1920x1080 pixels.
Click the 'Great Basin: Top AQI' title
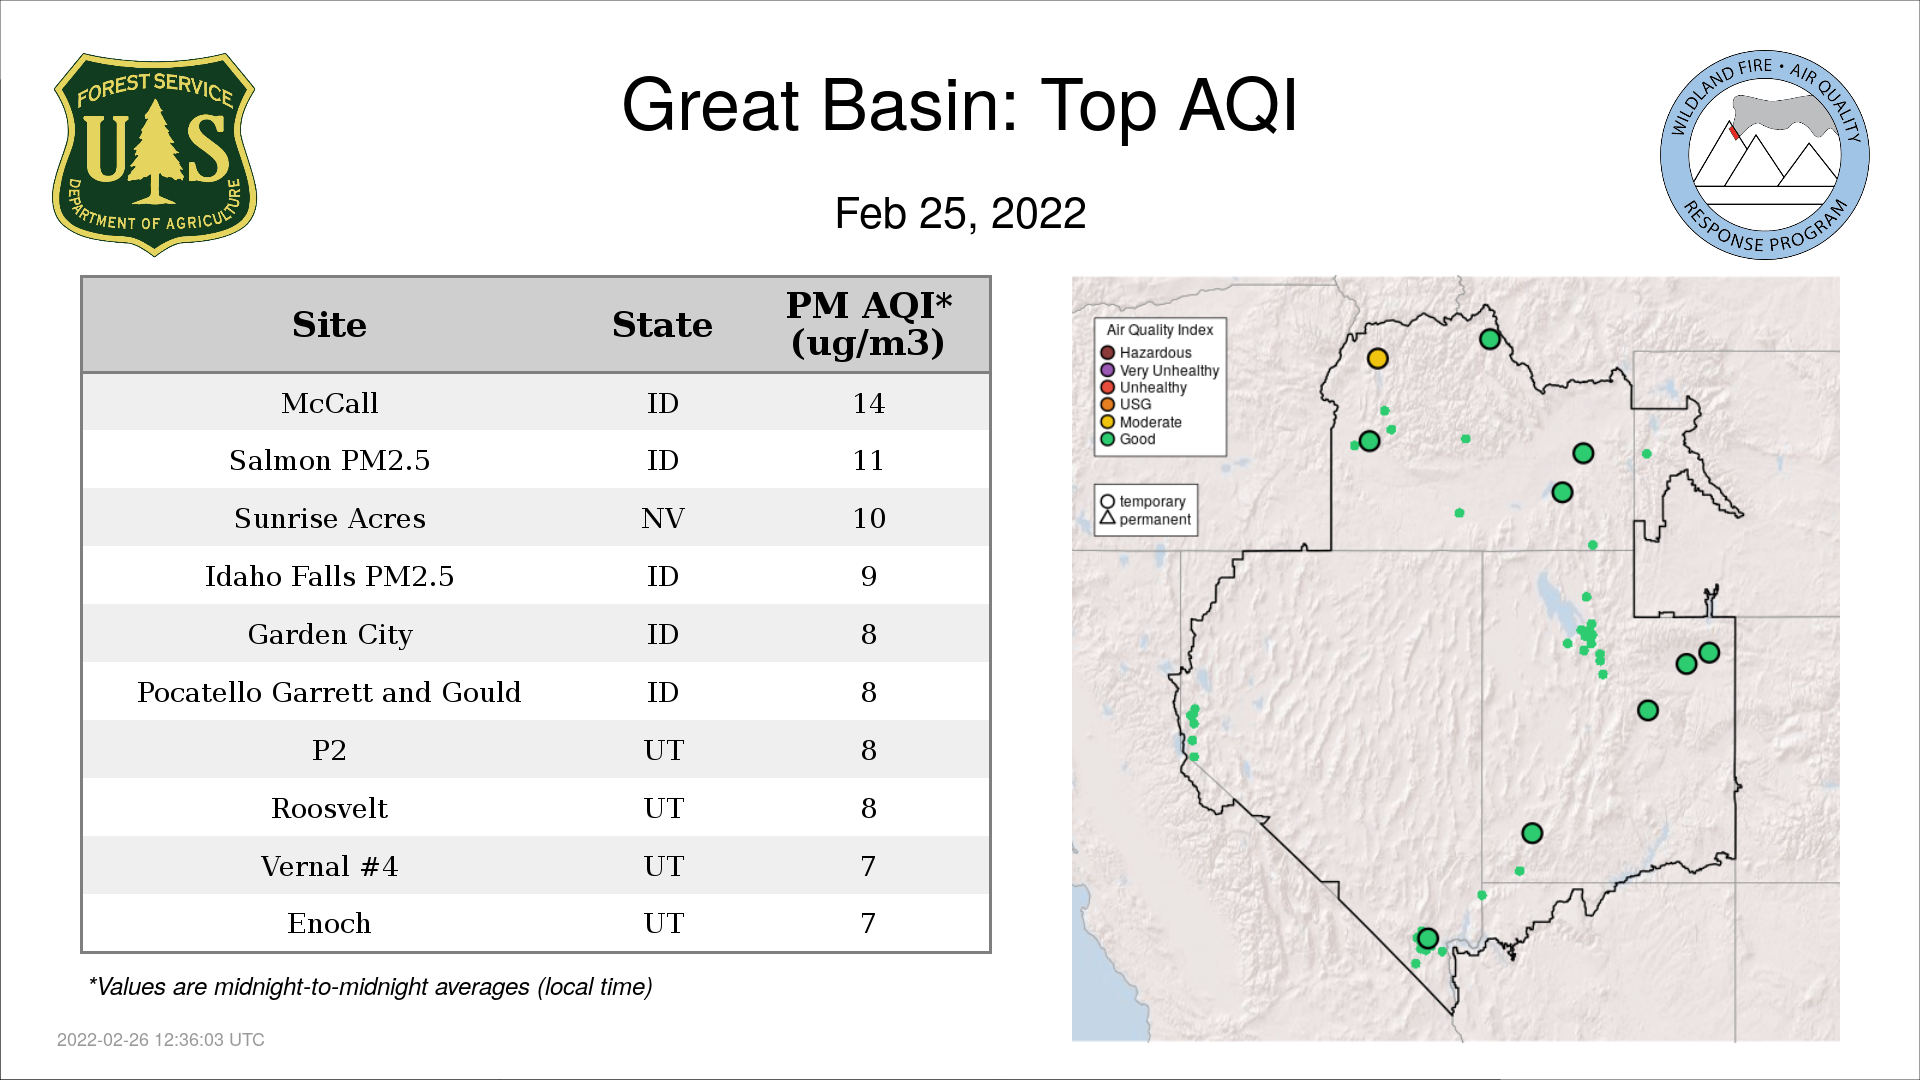click(x=959, y=105)
